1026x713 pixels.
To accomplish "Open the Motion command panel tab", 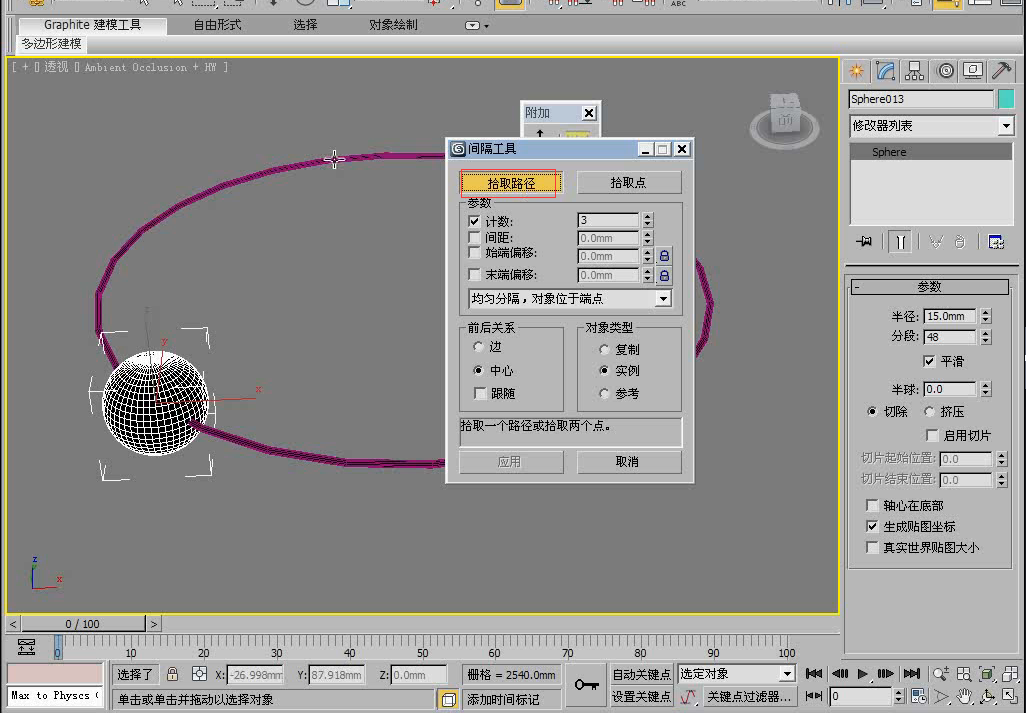I will (944, 71).
